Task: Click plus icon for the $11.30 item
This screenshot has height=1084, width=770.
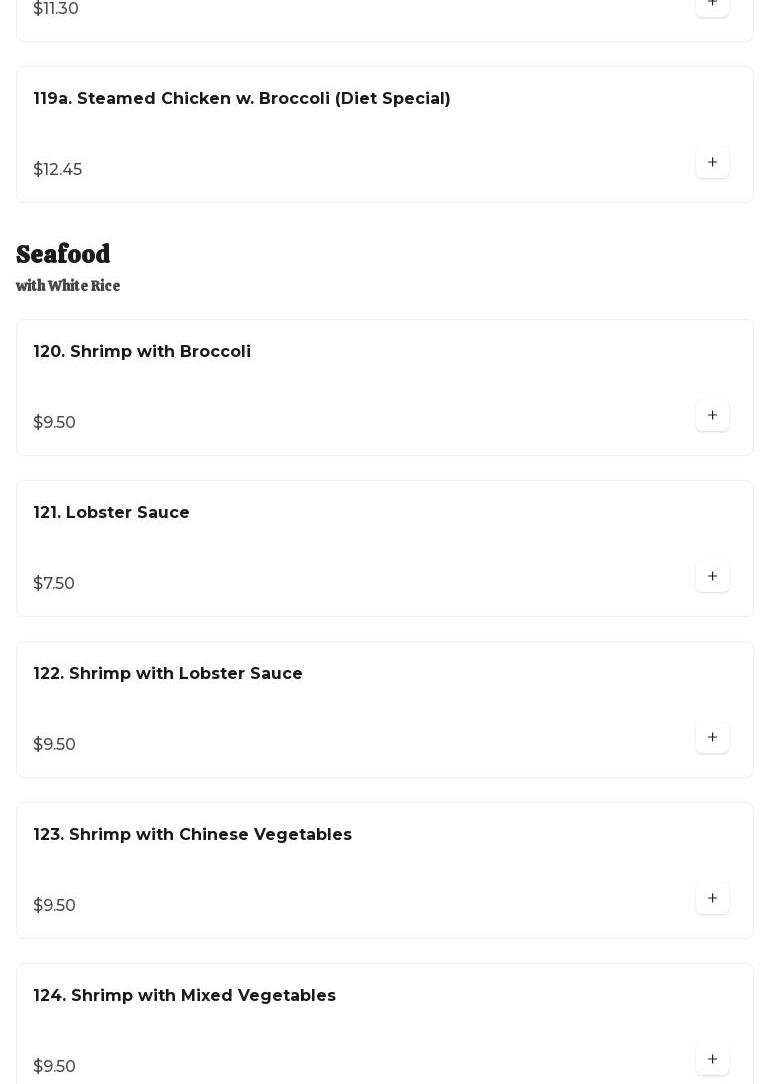Action: tap(712, 6)
